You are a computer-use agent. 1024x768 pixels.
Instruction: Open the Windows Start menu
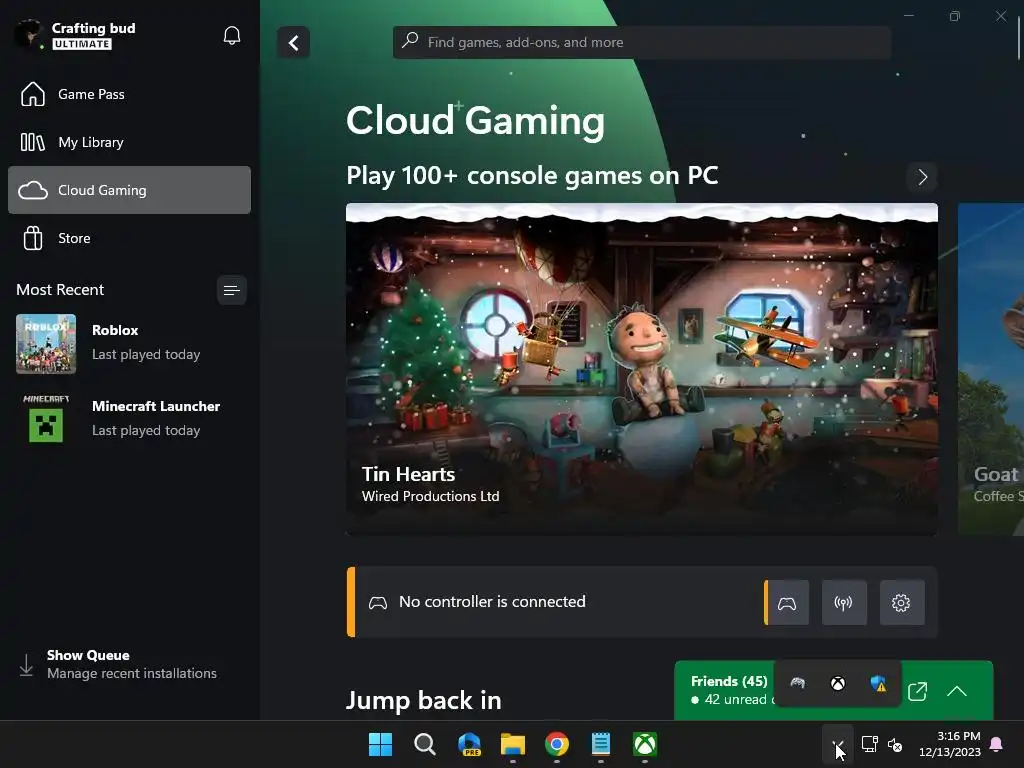pyautogui.click(x=381, y=744)
